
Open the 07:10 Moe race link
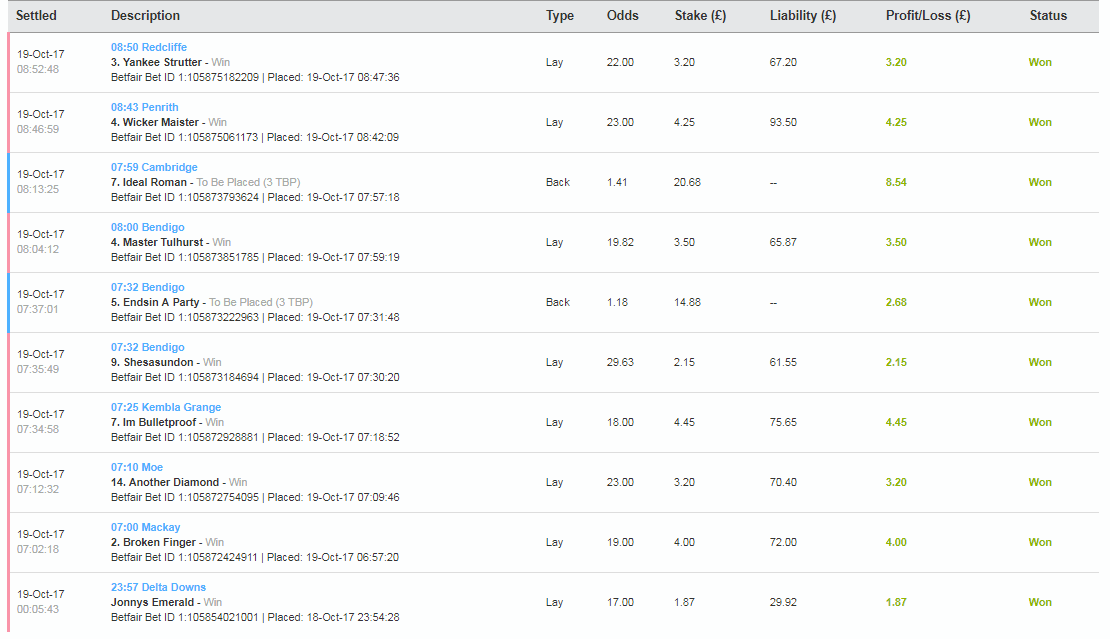click(137, 467)
